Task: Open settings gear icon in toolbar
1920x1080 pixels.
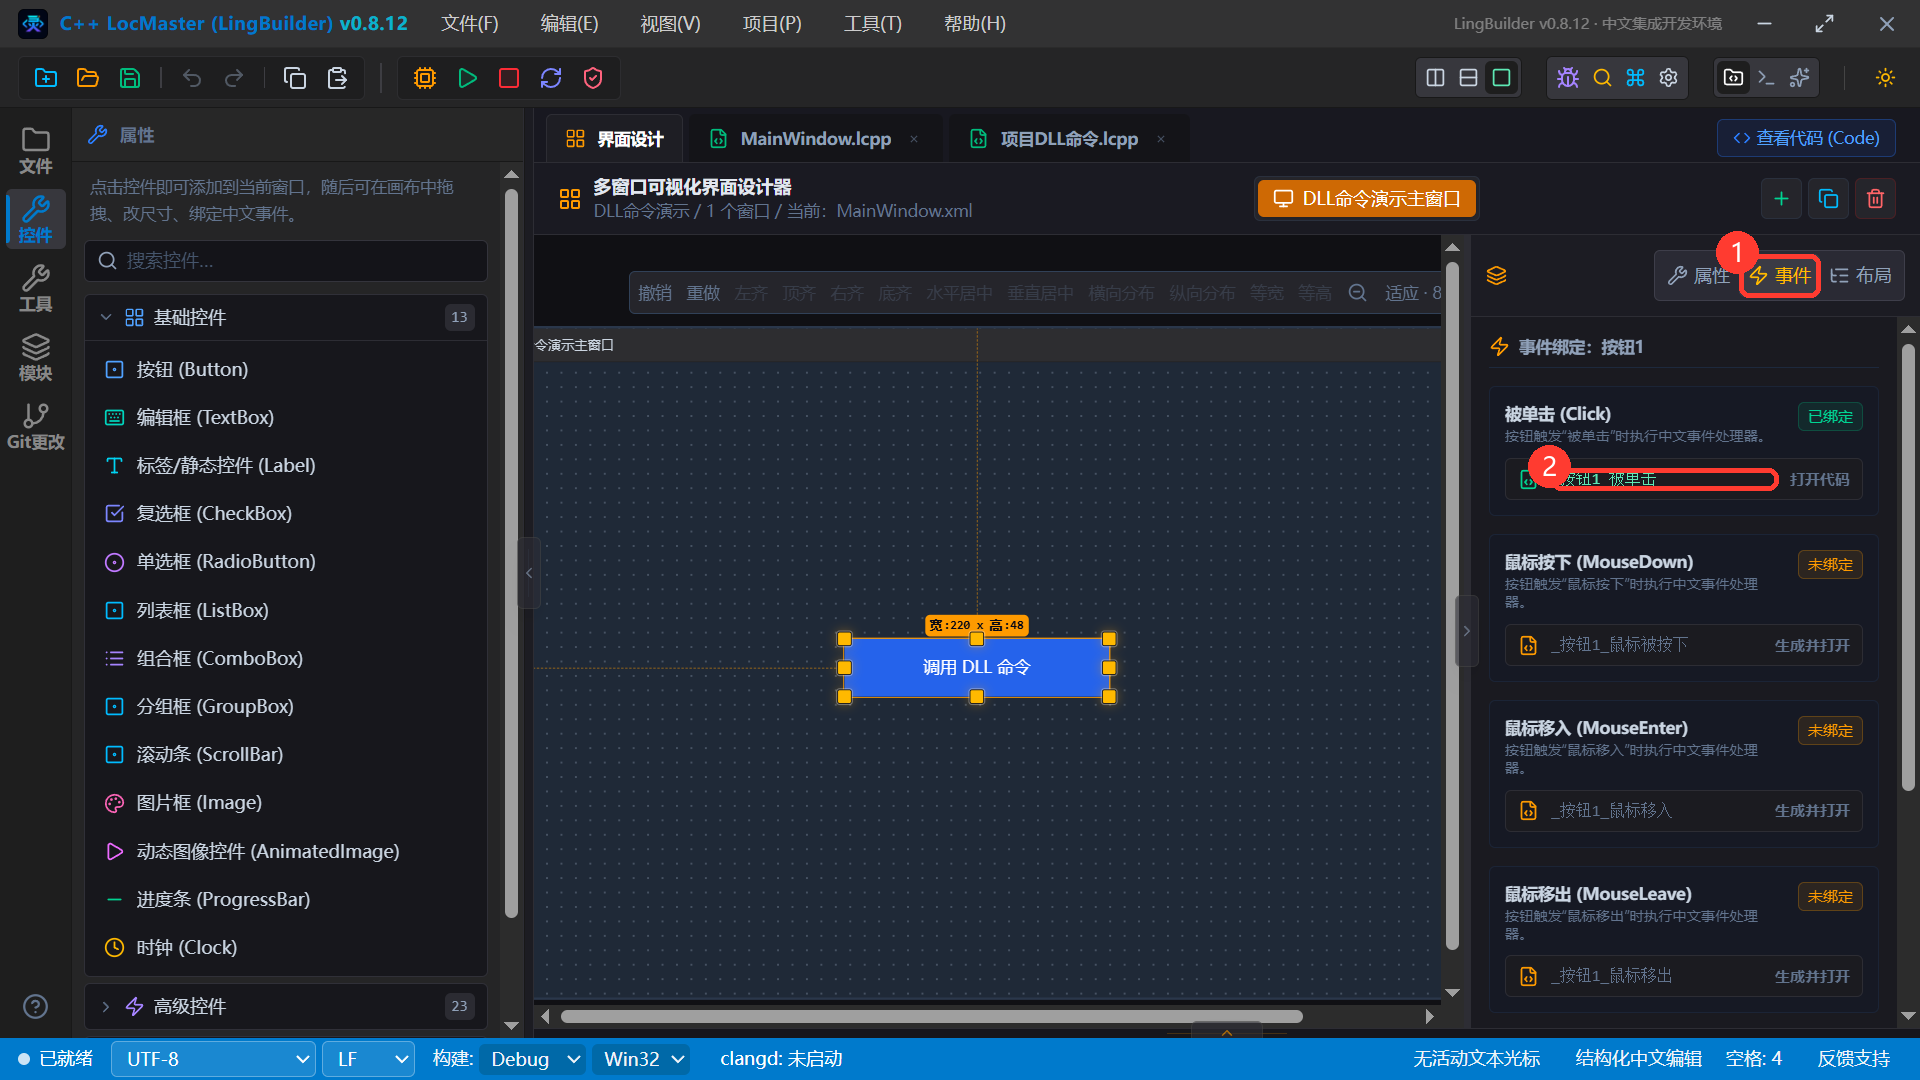Action: (x=1669, y=78)
